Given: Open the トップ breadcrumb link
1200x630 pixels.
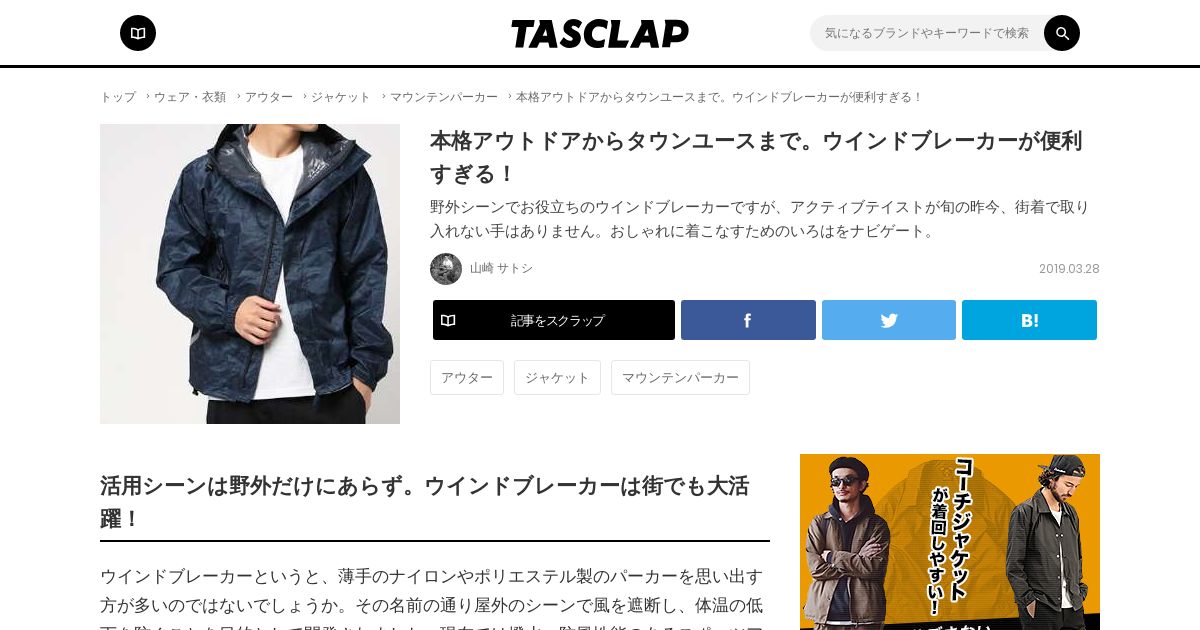Looking at the screenshot, I should 118,97.
